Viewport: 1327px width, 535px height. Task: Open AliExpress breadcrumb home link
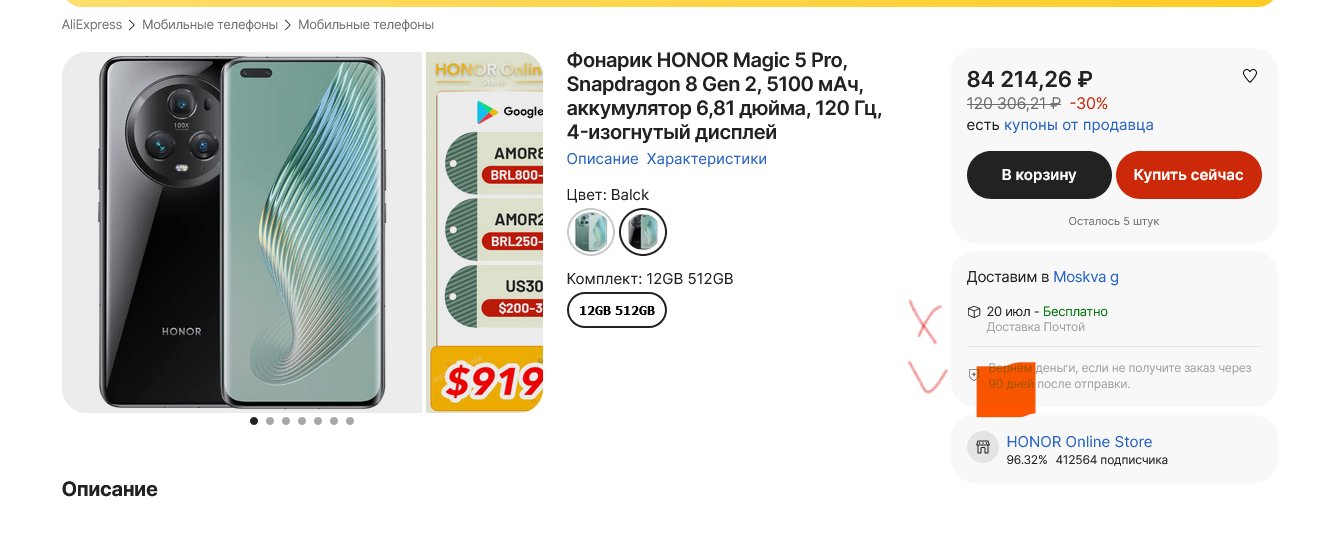pos(92,24)
